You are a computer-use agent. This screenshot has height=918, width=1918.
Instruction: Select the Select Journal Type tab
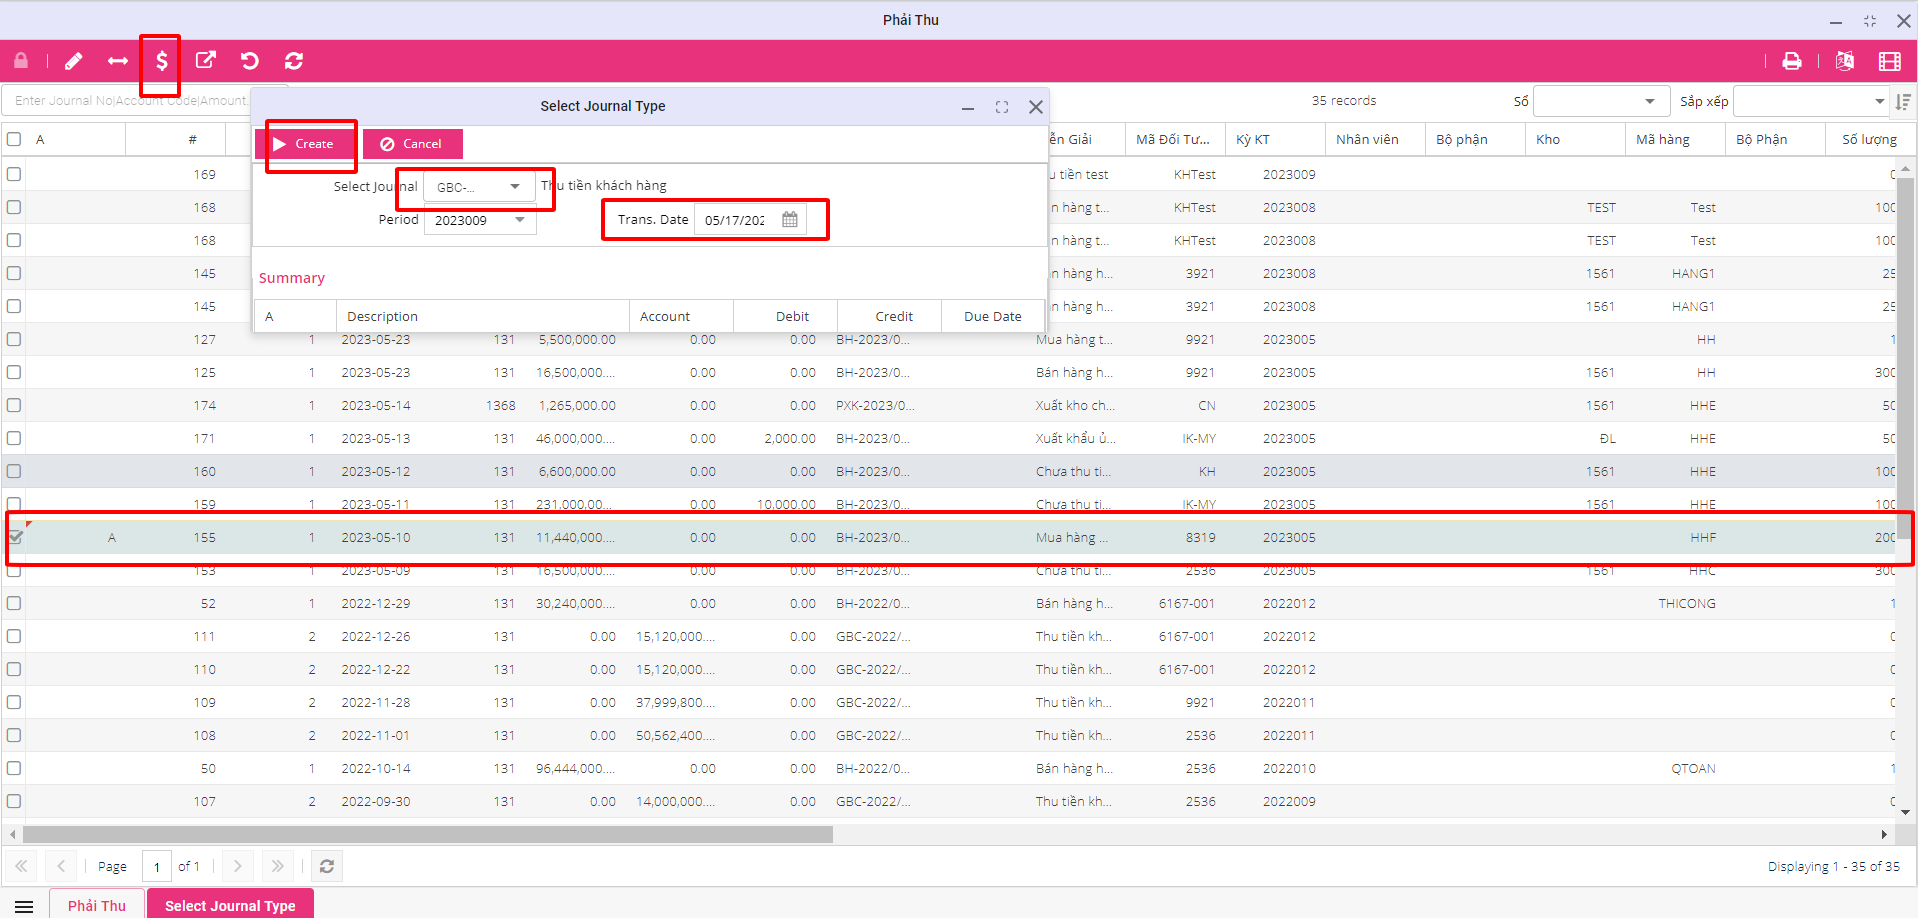click(x=230, y=905)
